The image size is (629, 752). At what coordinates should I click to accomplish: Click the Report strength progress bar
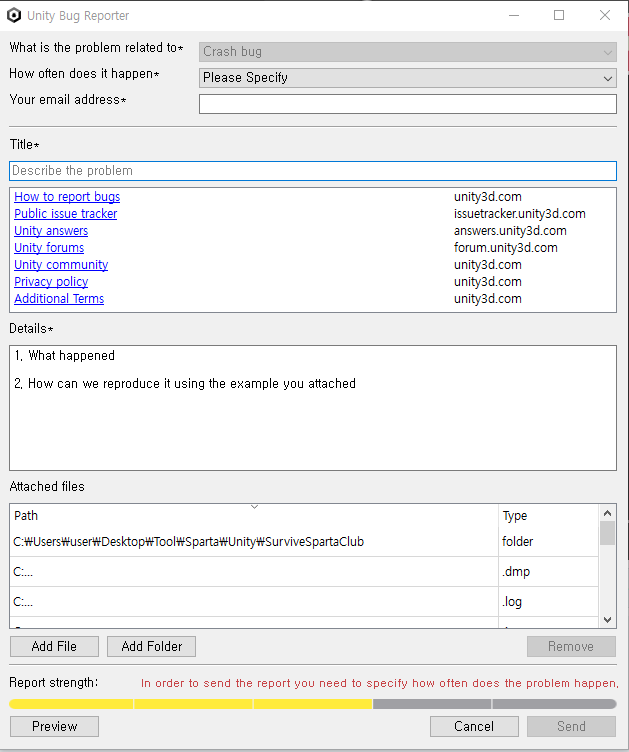click(313, 704)
